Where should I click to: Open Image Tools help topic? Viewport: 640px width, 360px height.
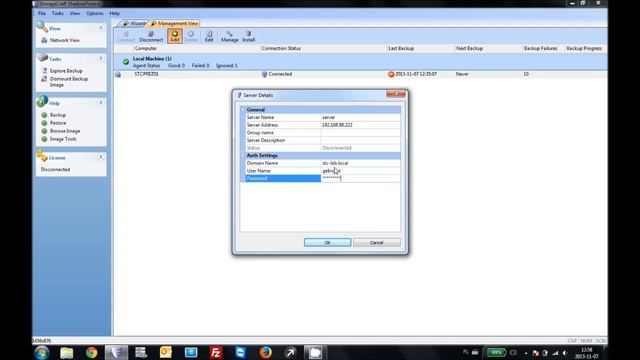coord(63,139)
